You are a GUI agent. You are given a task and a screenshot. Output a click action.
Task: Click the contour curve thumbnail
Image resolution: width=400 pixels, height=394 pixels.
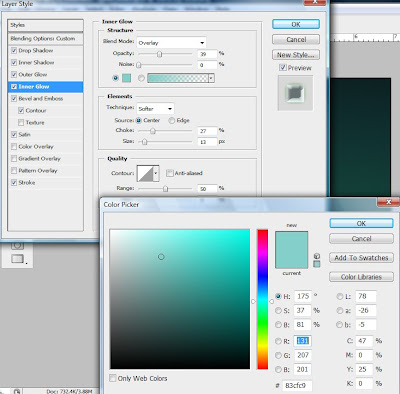click(145, 173)
